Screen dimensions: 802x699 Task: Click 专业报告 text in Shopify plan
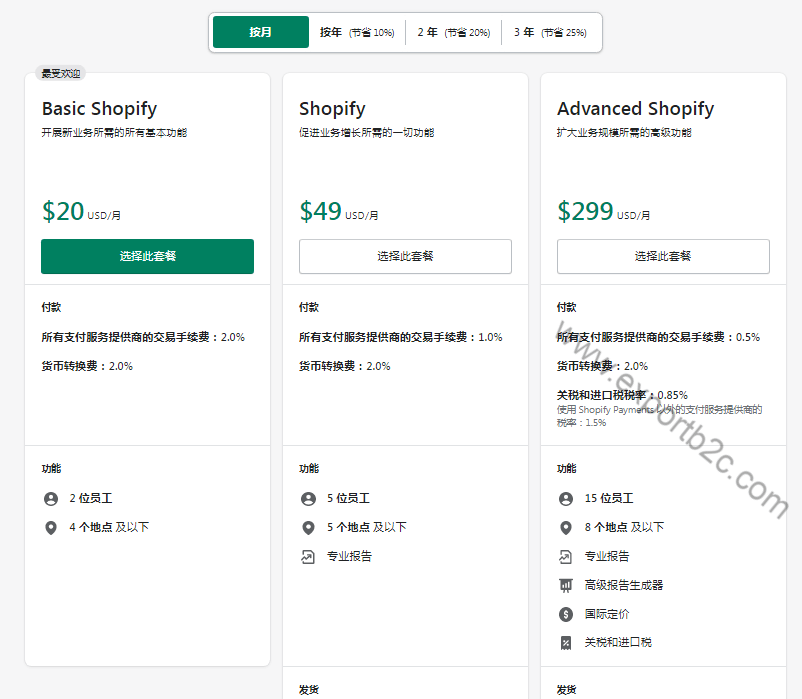pos(349,556)
